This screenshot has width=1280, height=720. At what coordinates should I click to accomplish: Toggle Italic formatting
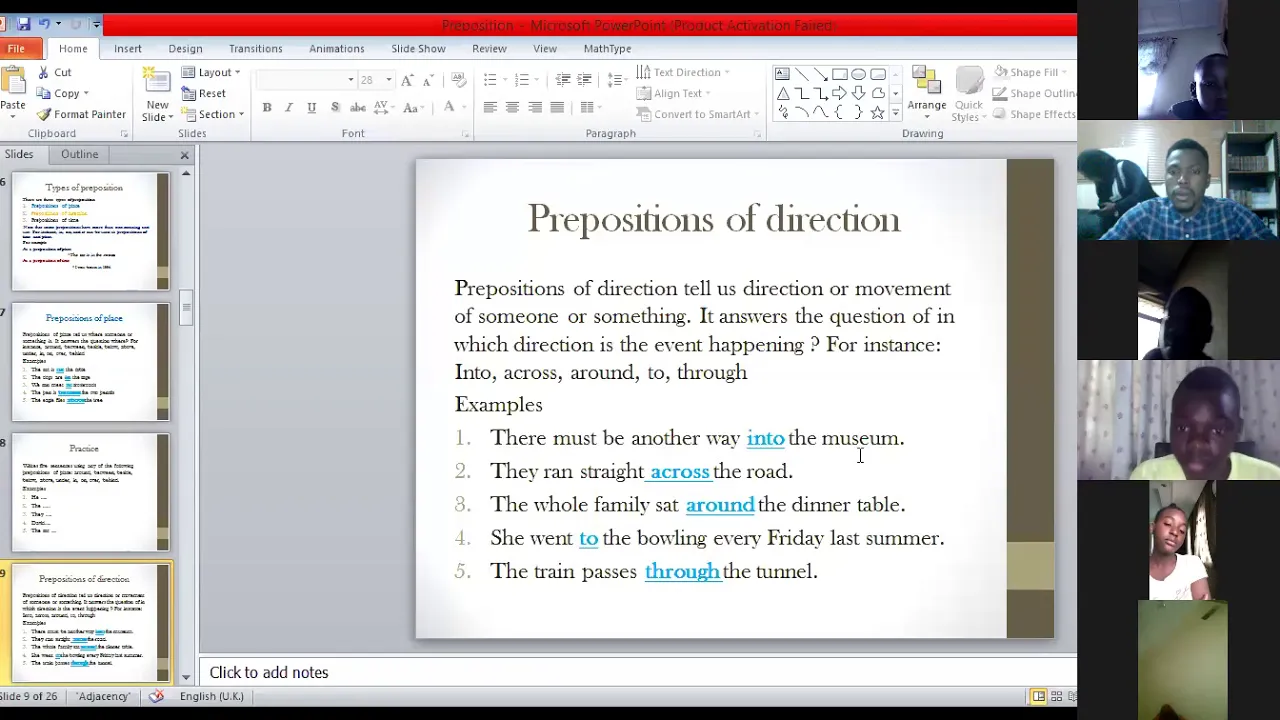[289, 107]
